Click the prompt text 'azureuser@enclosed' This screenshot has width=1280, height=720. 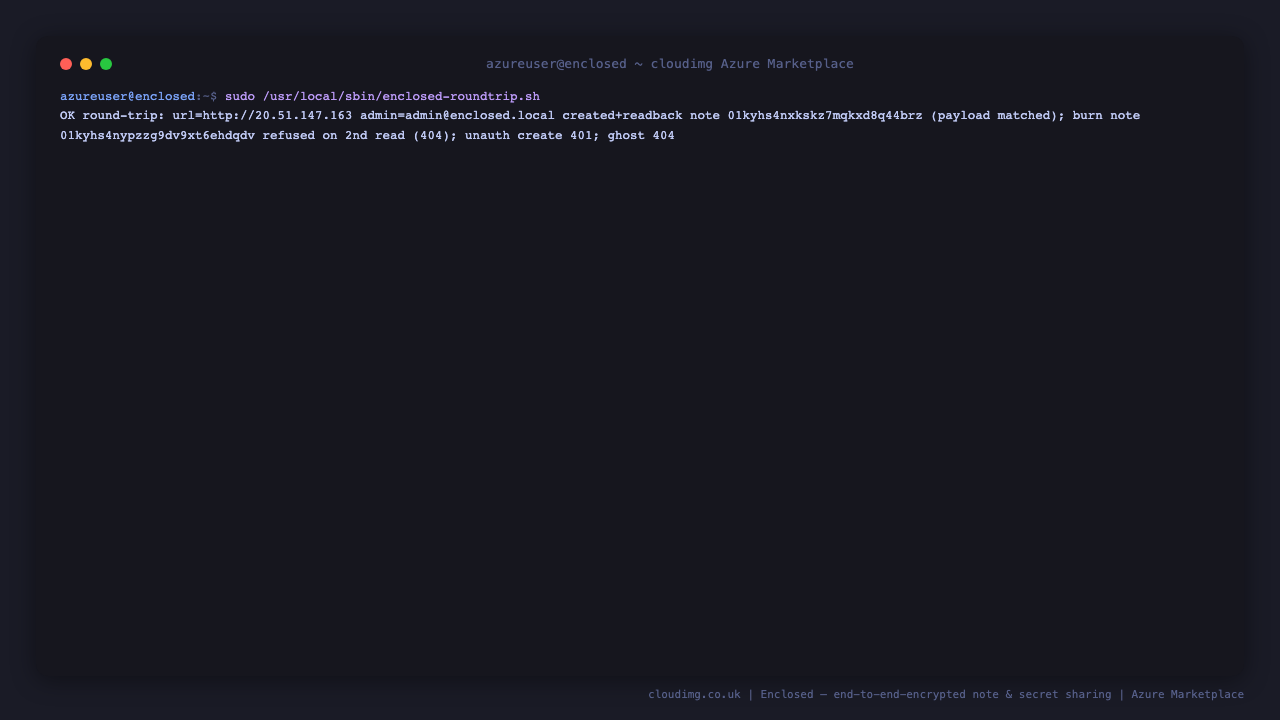(128, 97)
